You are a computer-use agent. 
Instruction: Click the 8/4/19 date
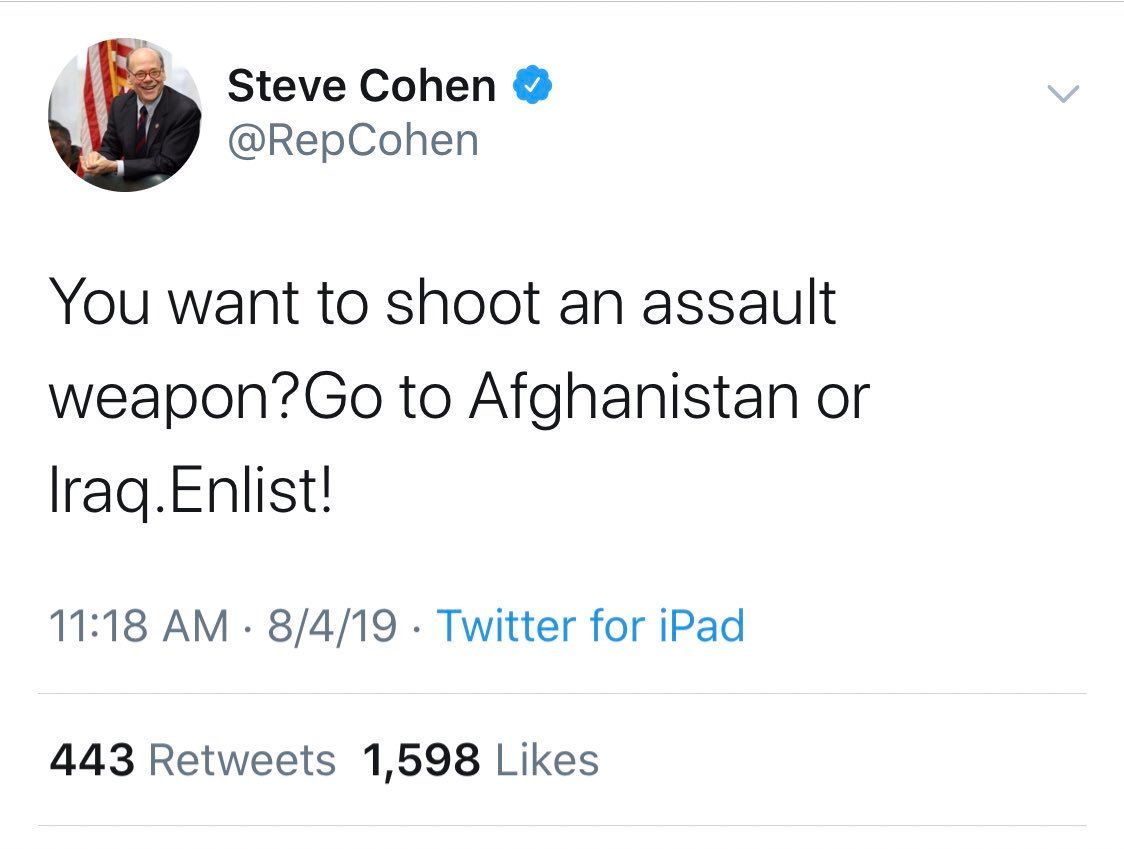pos(333,626)
